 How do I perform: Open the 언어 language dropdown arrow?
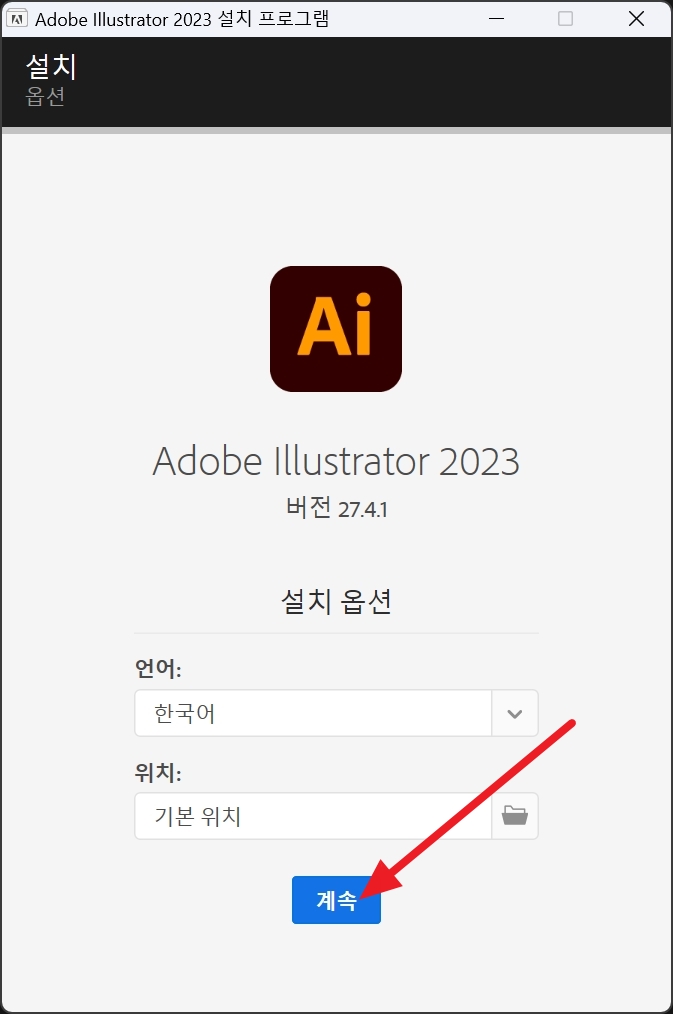[x=515, y=713]
